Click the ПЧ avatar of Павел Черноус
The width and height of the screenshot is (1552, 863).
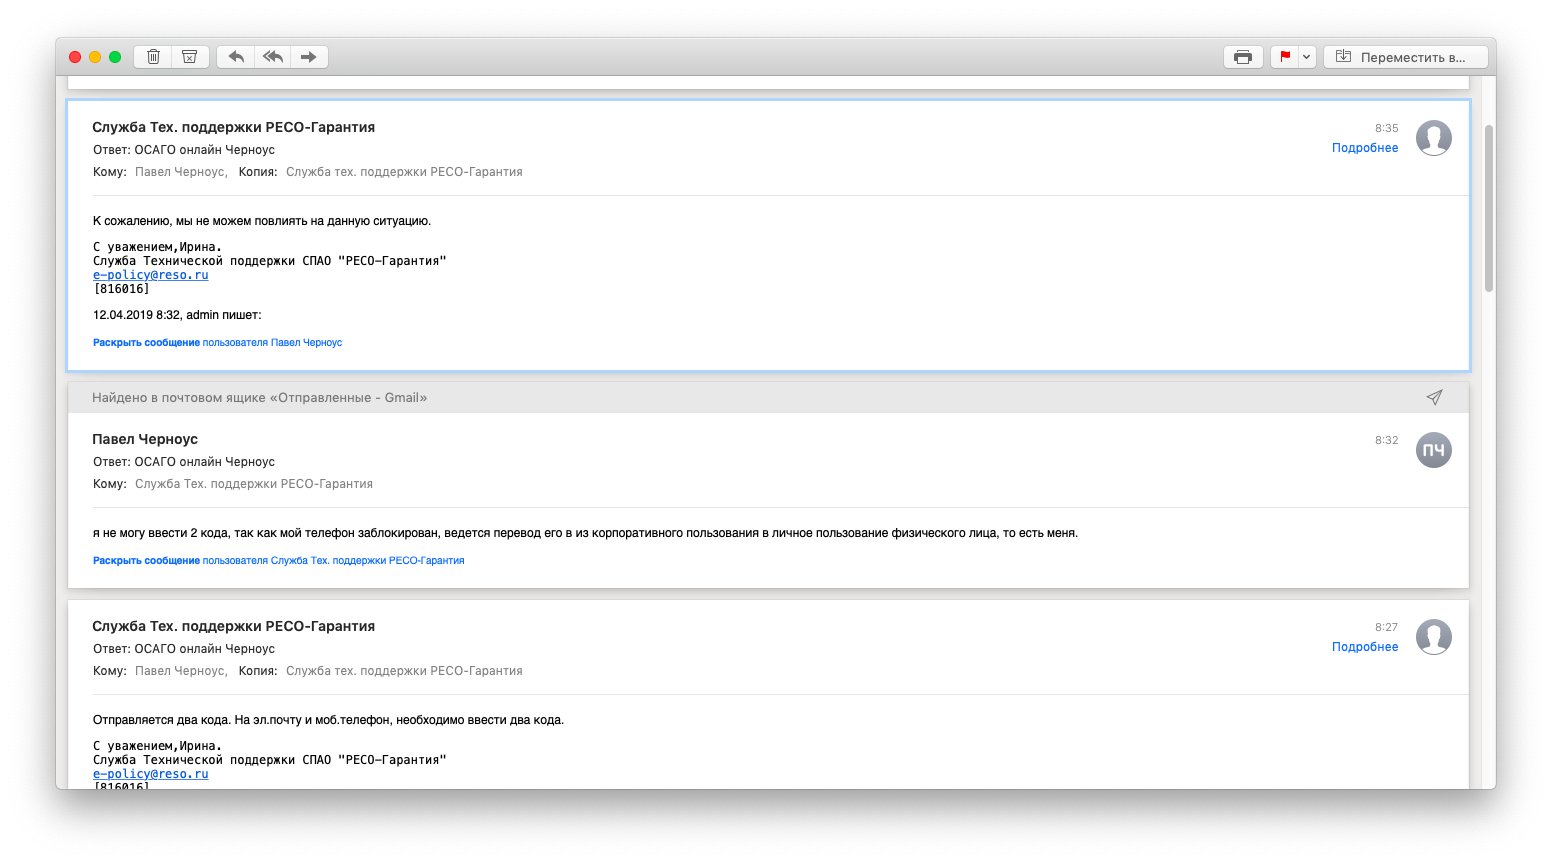pyautogui.click(x=1434, y=450)
